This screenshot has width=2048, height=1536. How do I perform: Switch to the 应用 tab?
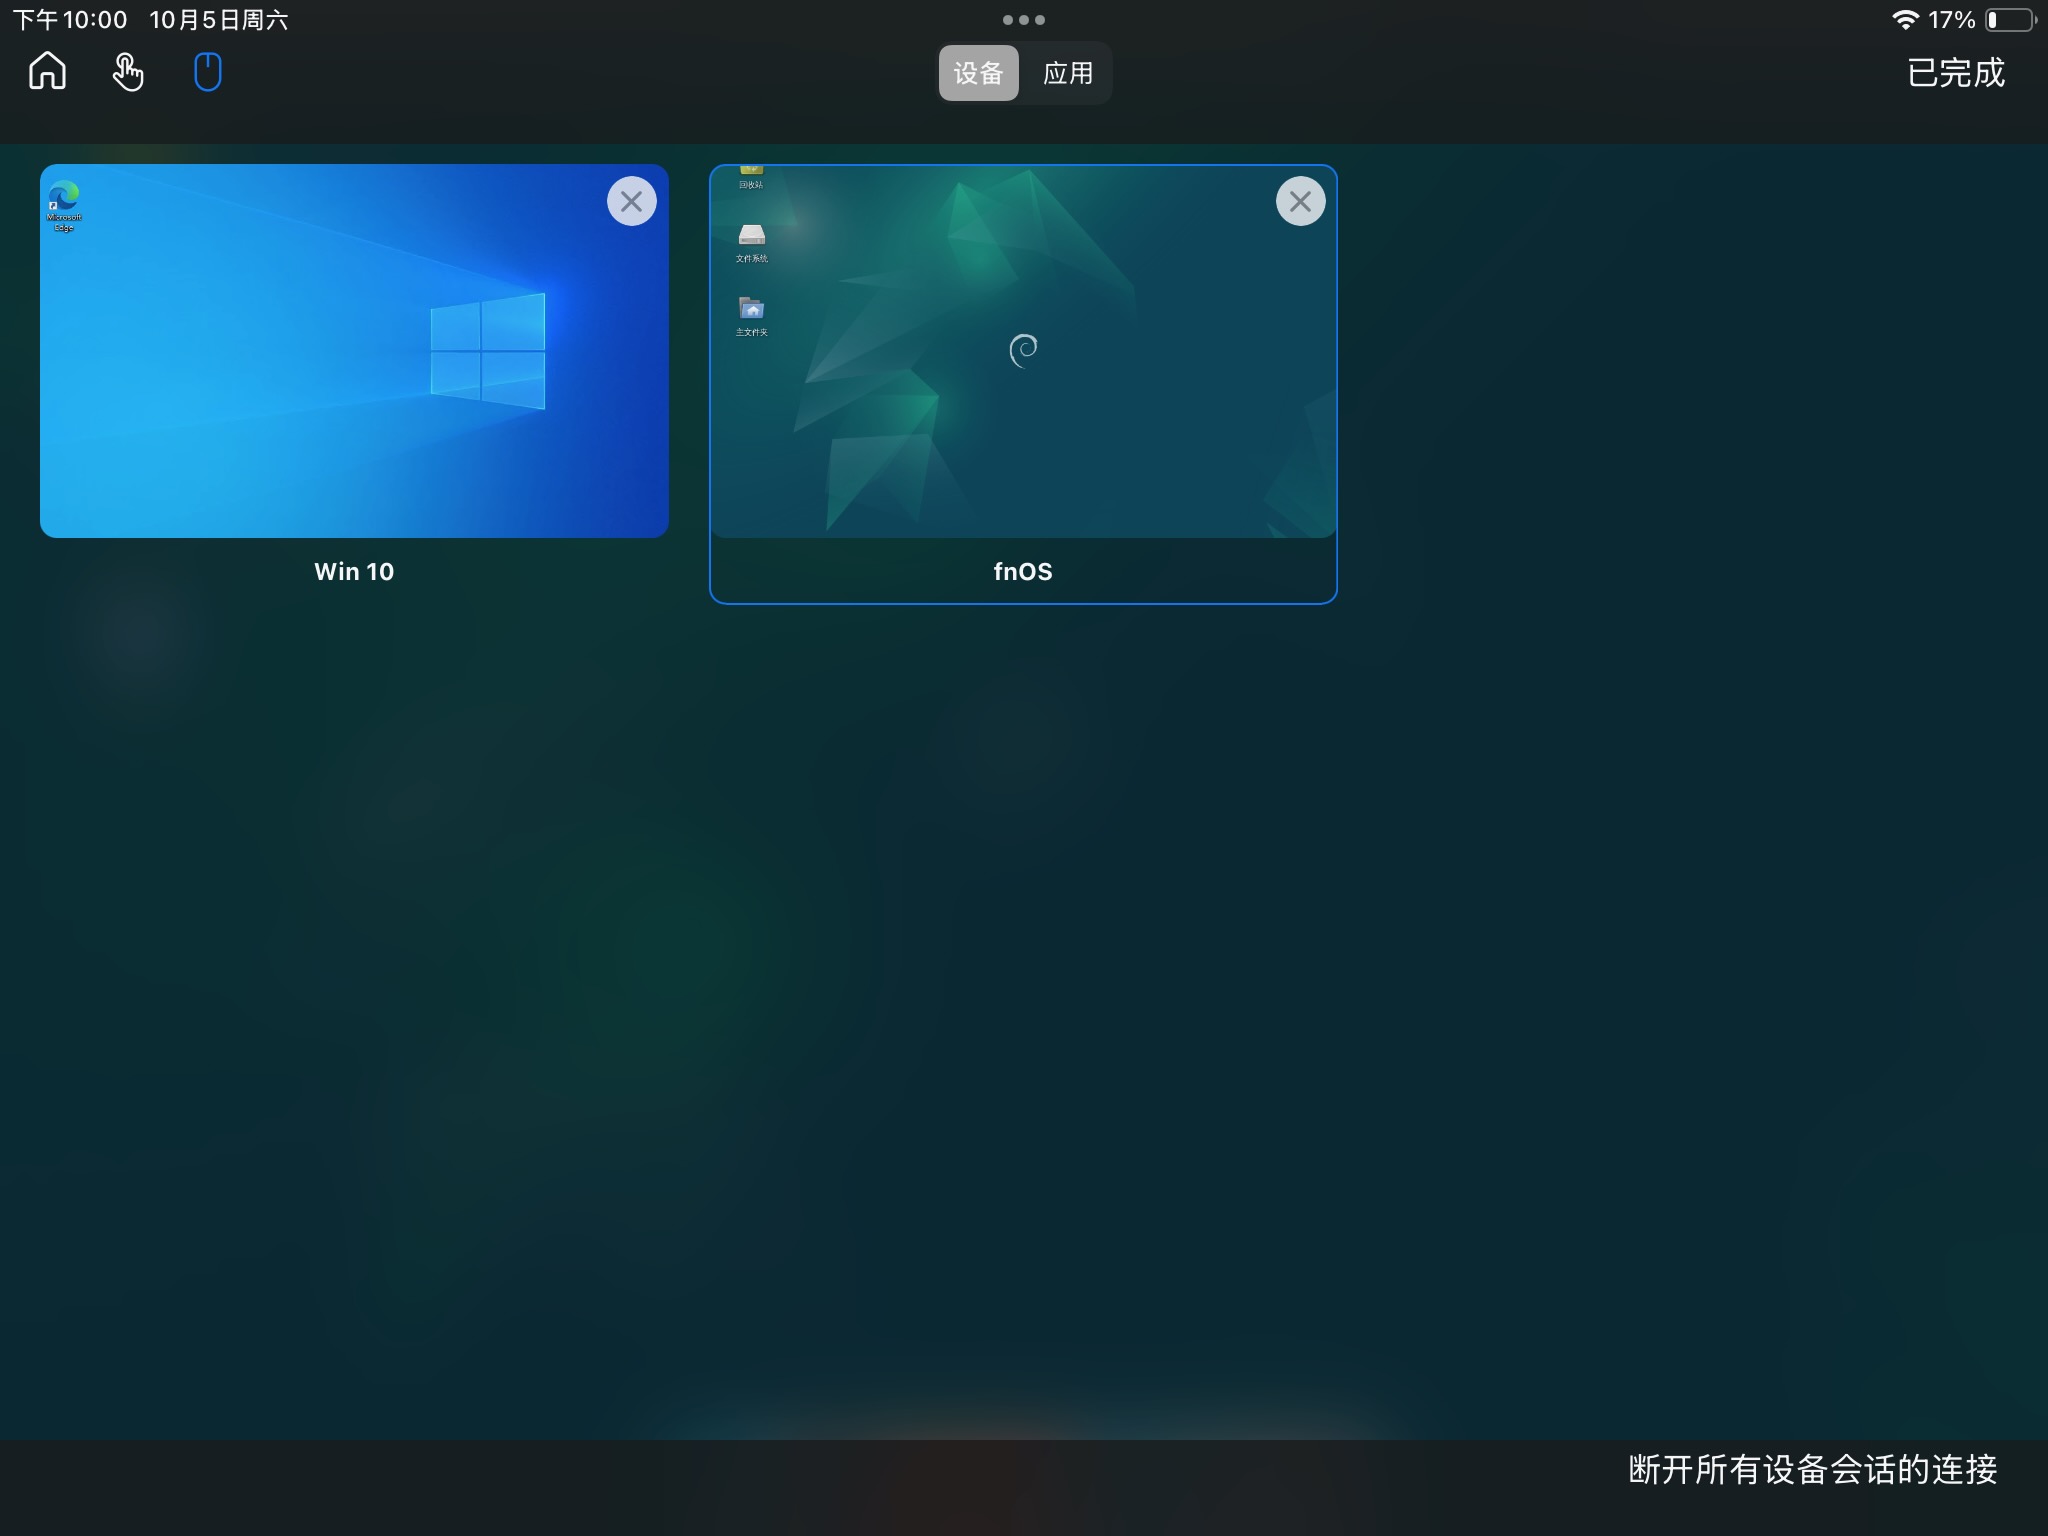click(1068, 73)
